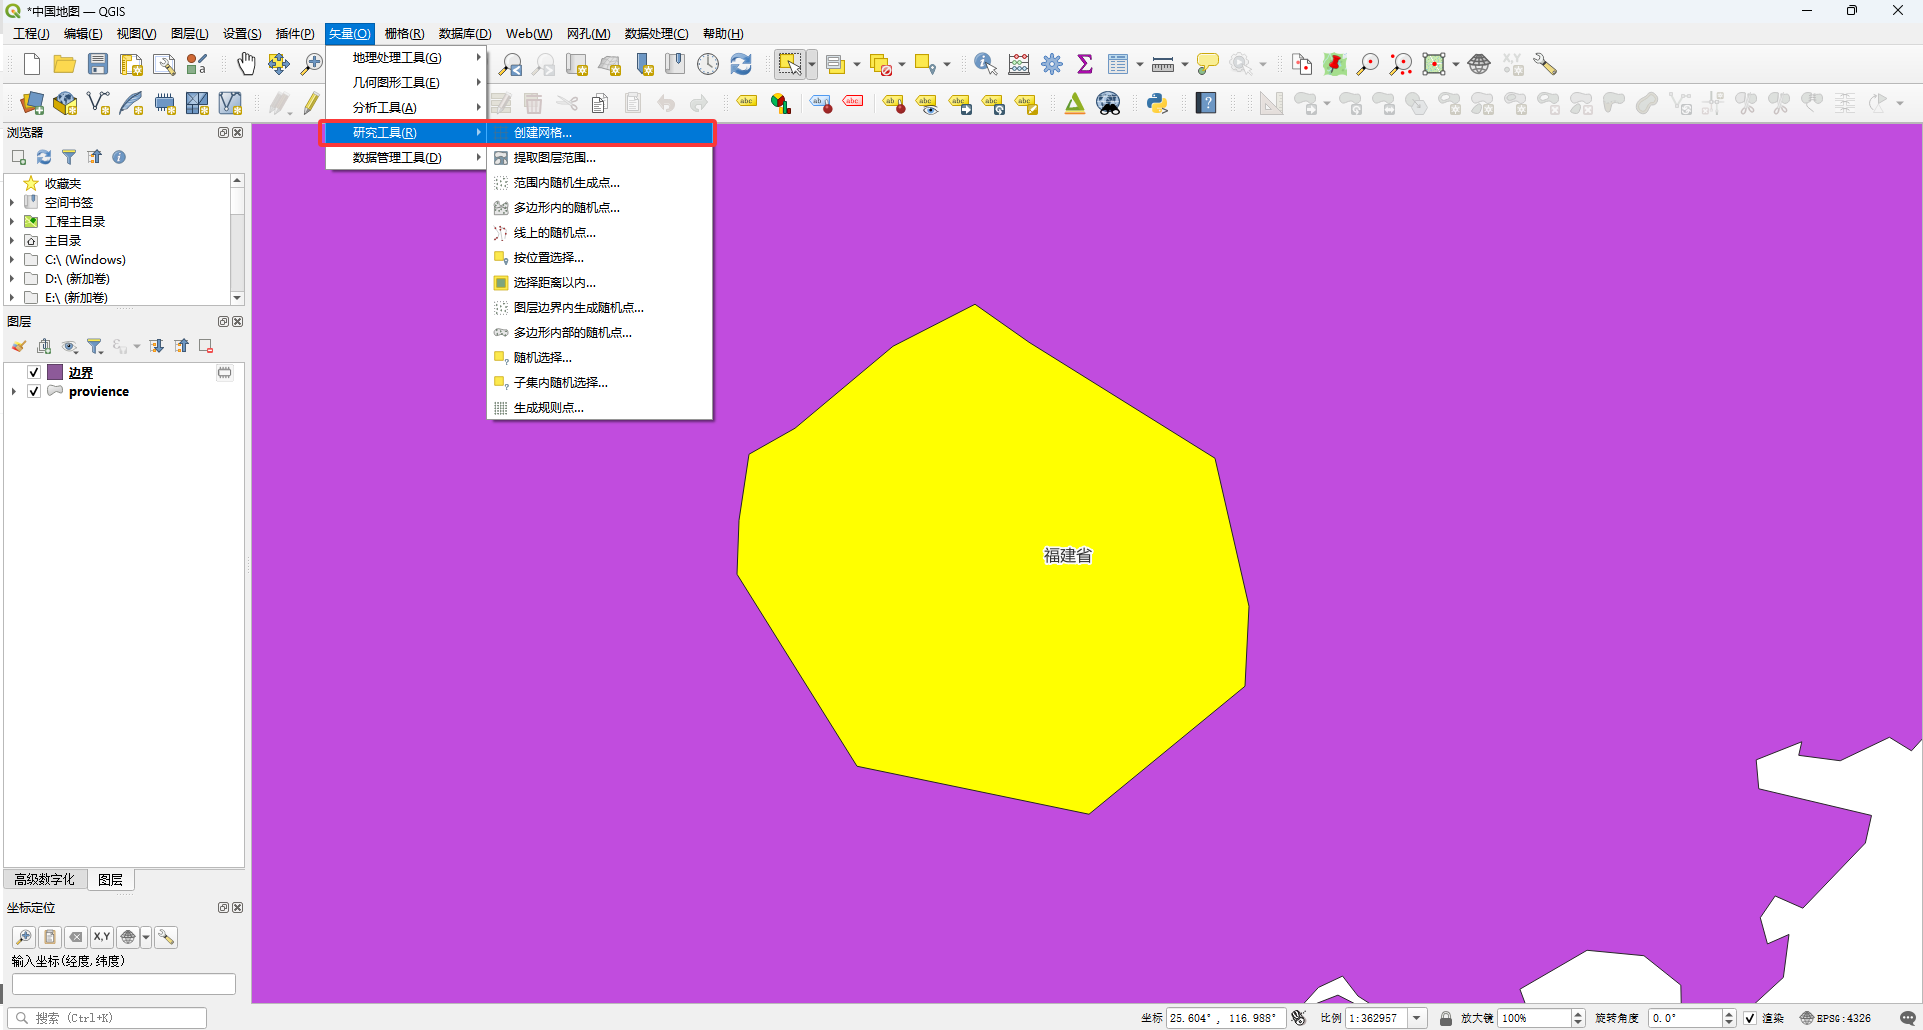Open the scale 比例 dropdown
This screenshot has width=1923, height=1030.
tap(1417, 1018)
